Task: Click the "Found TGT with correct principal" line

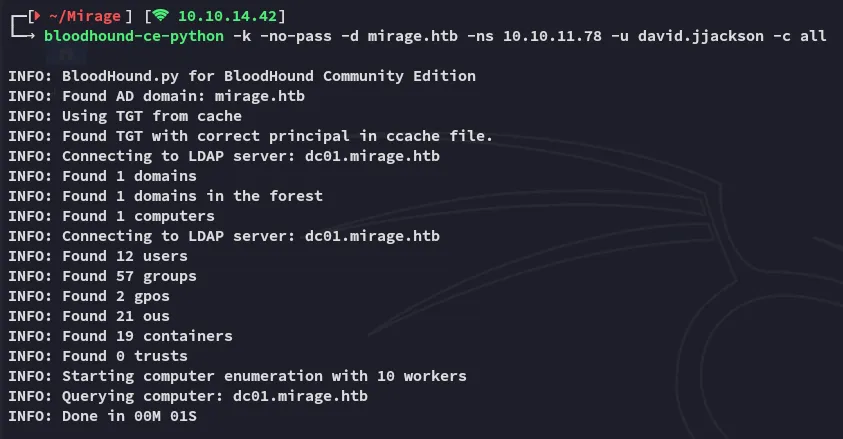Action: pos(250,136)
